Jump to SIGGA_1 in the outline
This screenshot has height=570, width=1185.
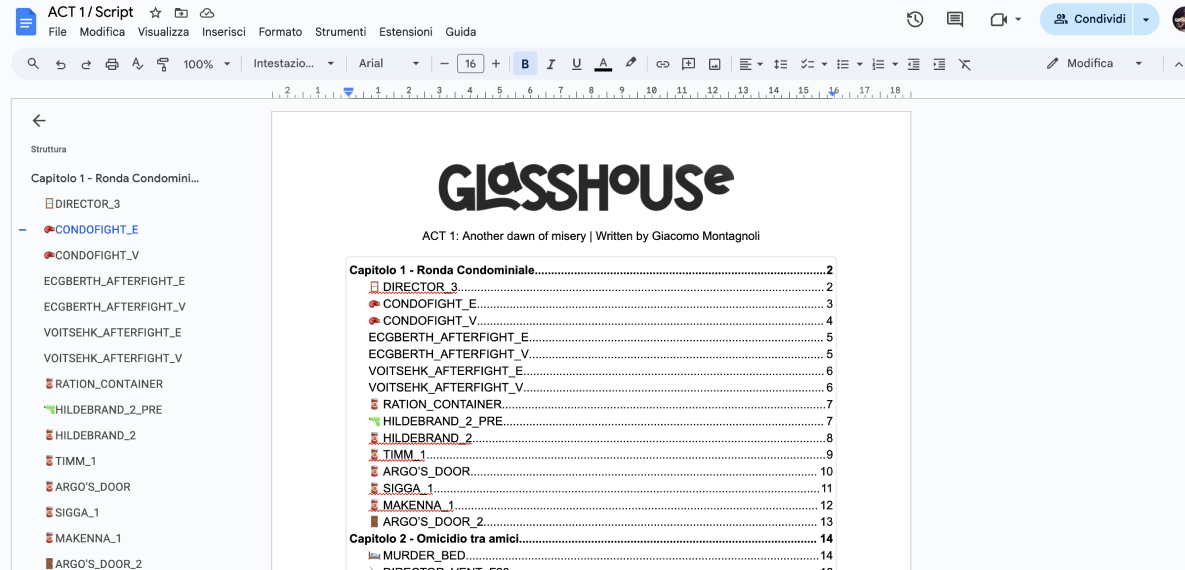tap(71, 513)
